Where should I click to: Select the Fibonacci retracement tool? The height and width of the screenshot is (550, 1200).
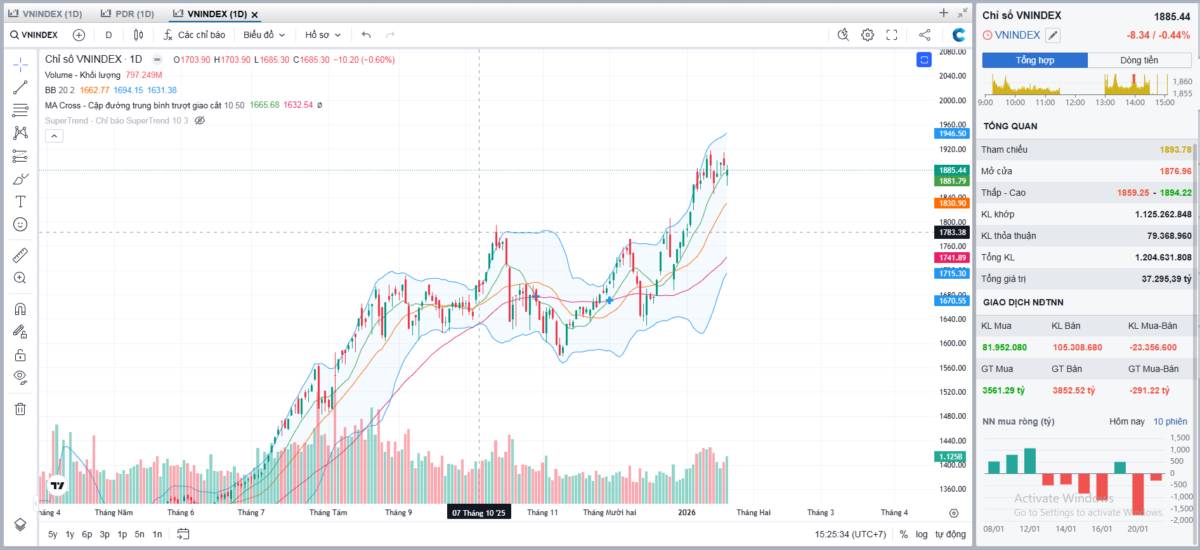20,110
